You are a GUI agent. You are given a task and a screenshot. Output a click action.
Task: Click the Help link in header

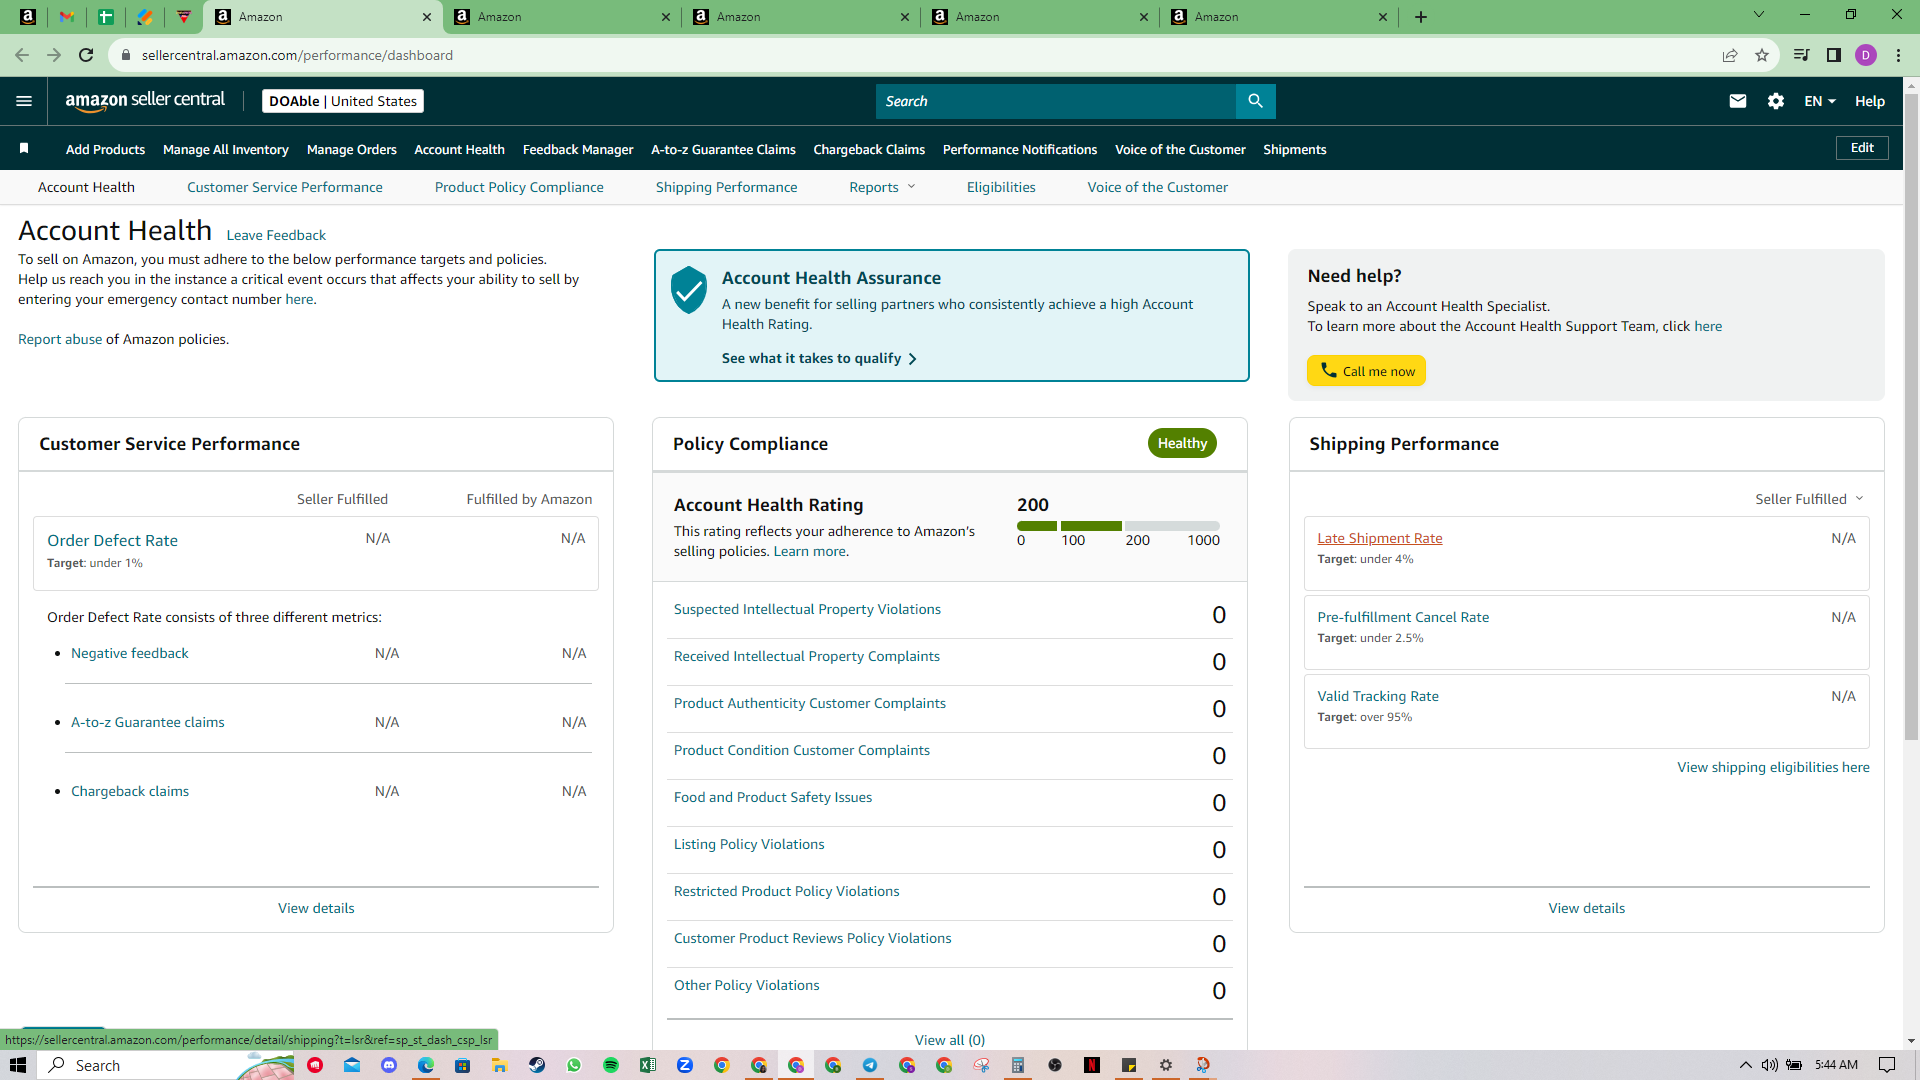[x=1870, y=101]
